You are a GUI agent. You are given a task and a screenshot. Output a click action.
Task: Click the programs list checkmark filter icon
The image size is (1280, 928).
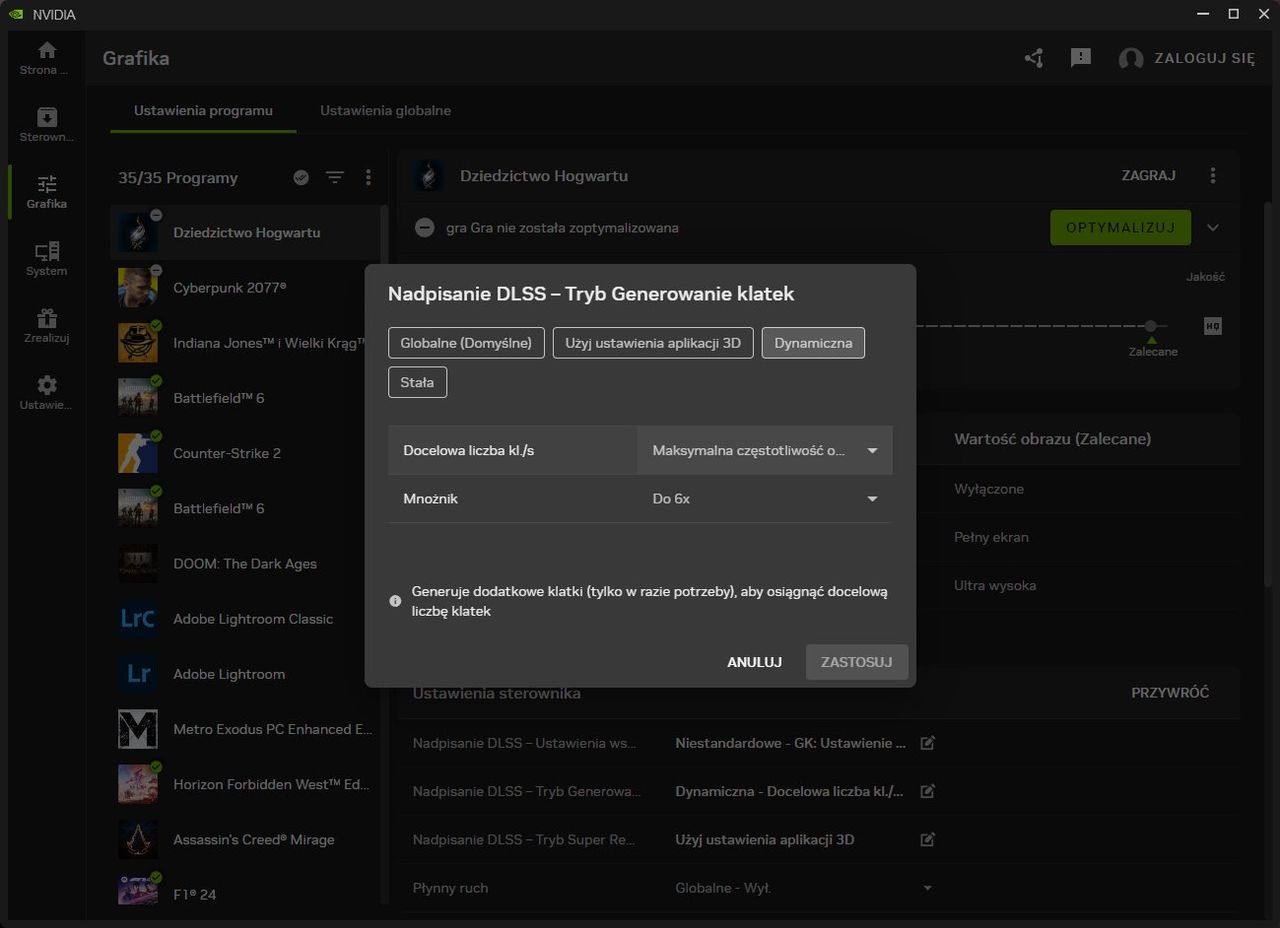301,177
